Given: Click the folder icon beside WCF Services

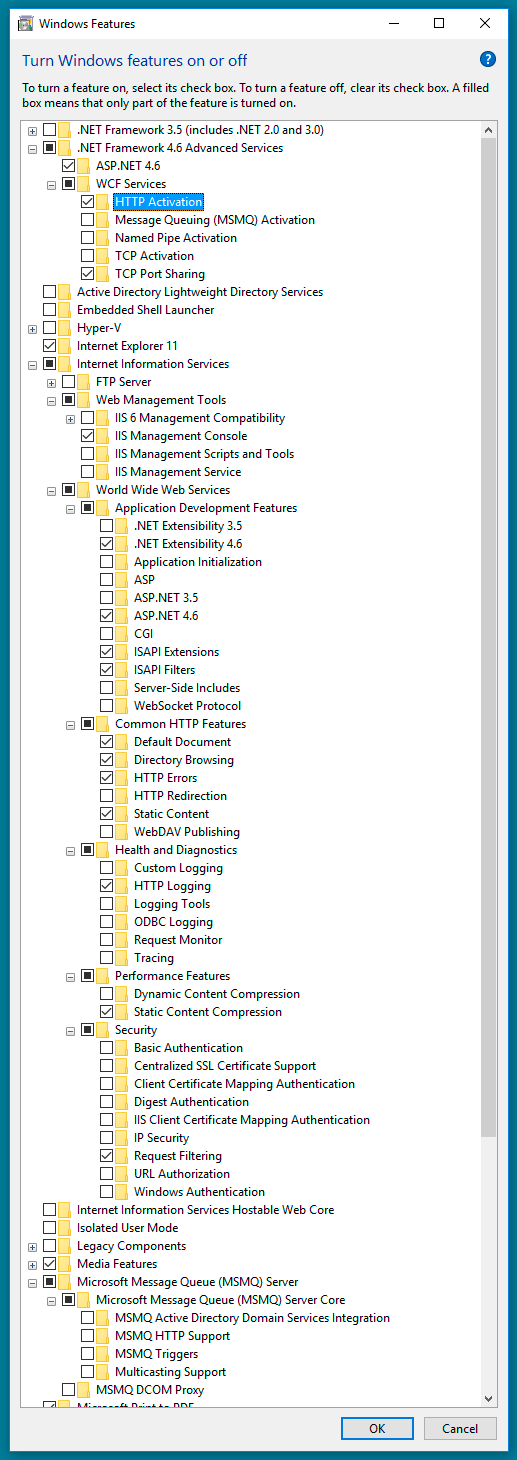Looking at the screenshot, I should [84, 184].
